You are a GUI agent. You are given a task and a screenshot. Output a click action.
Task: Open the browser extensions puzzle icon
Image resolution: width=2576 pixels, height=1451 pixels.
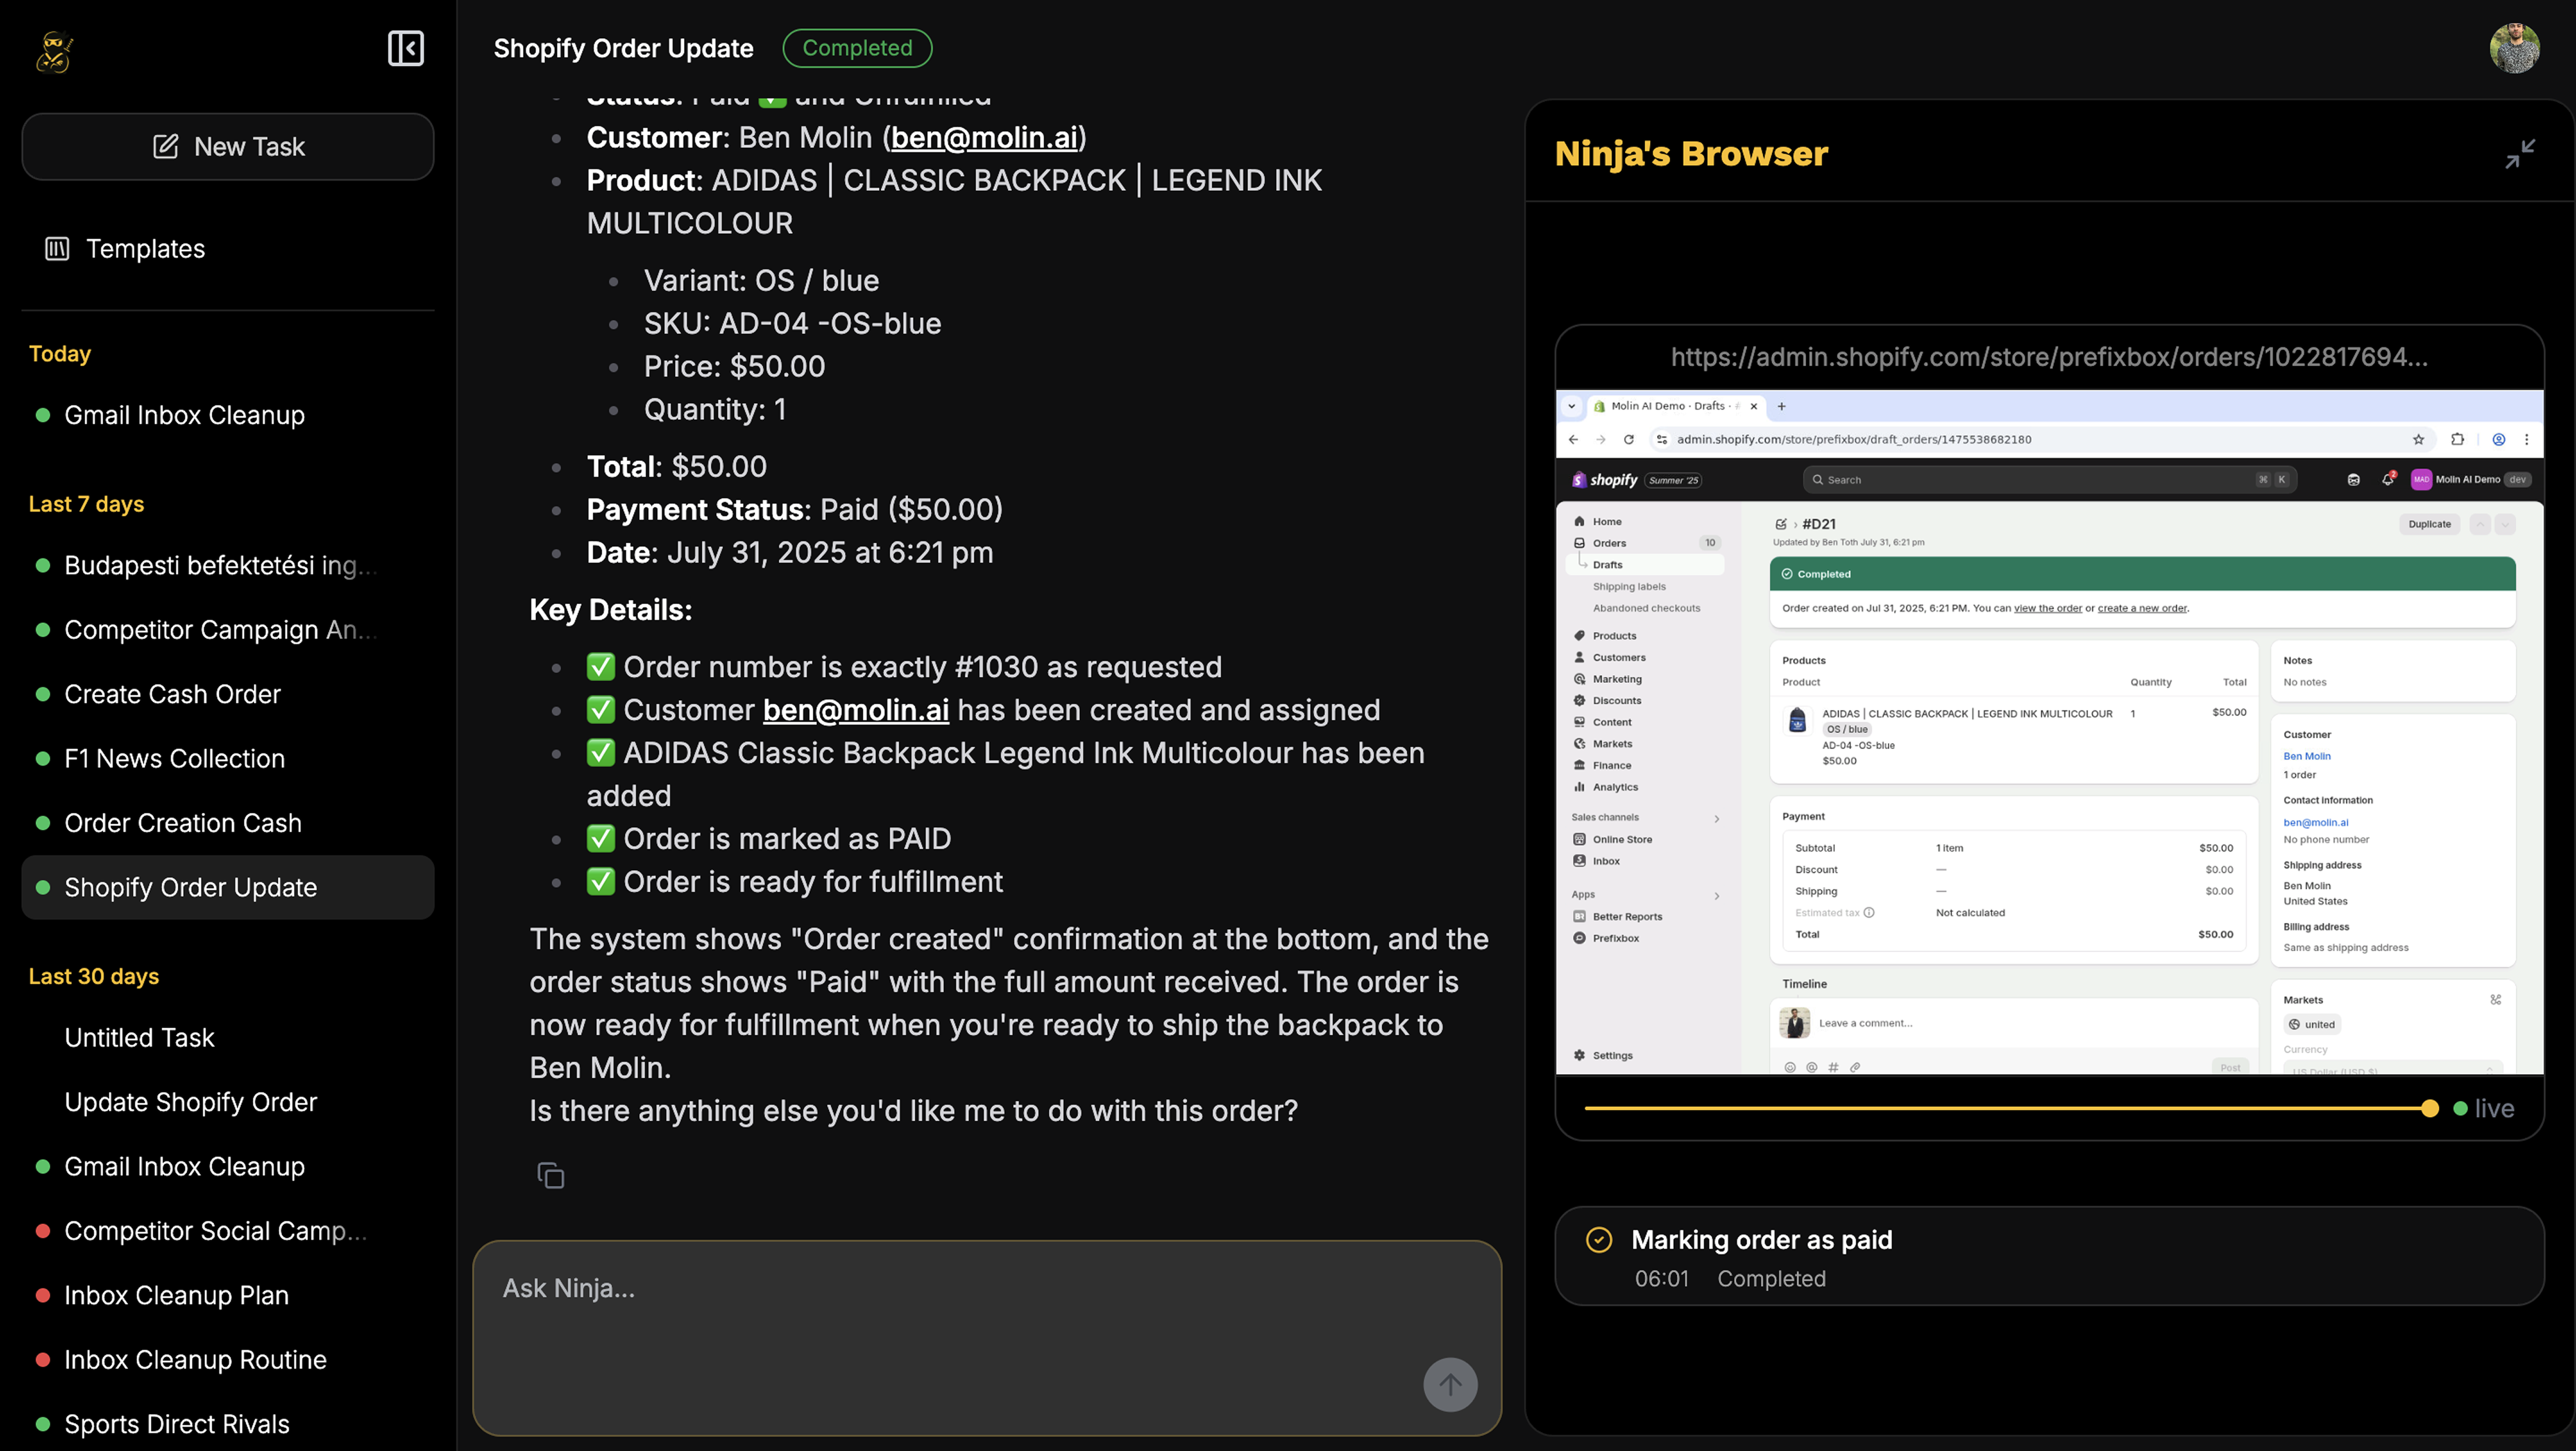pyautogui.click(x=2457, y=439)
